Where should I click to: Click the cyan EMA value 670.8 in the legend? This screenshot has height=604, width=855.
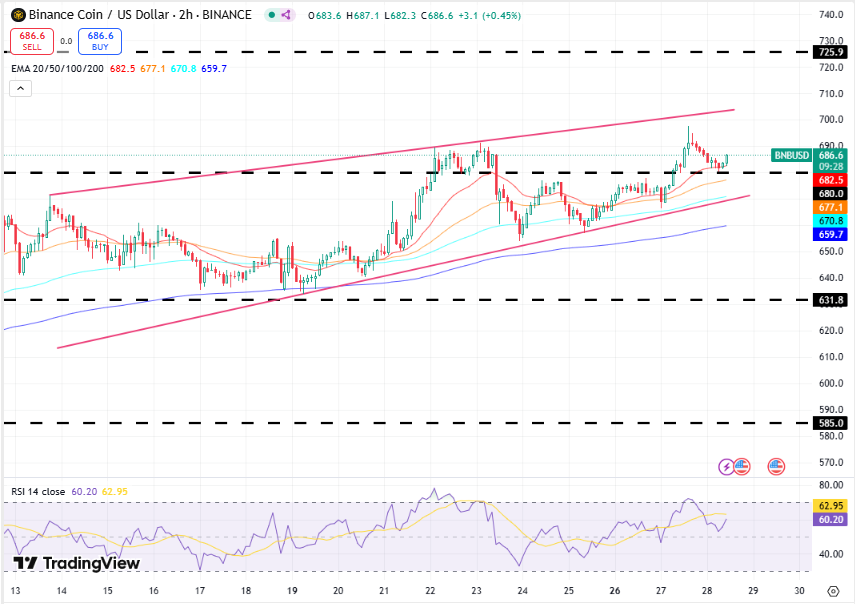pyautogui.click(x=183, y=69)
